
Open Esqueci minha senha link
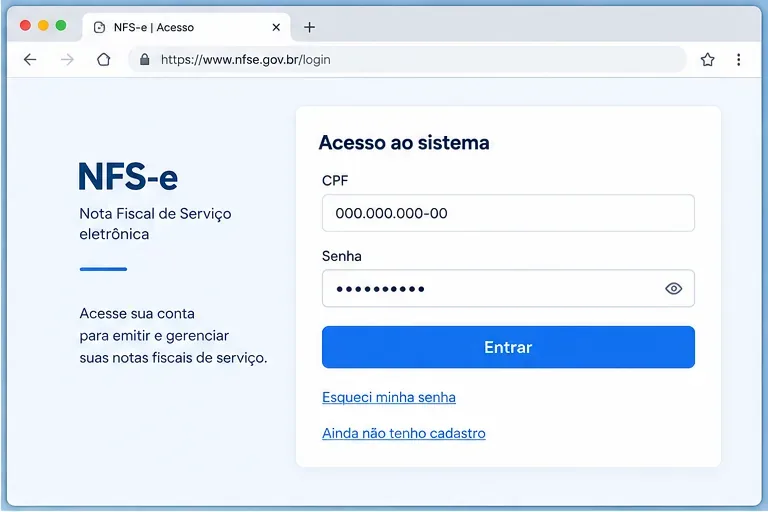click(389, 397)
